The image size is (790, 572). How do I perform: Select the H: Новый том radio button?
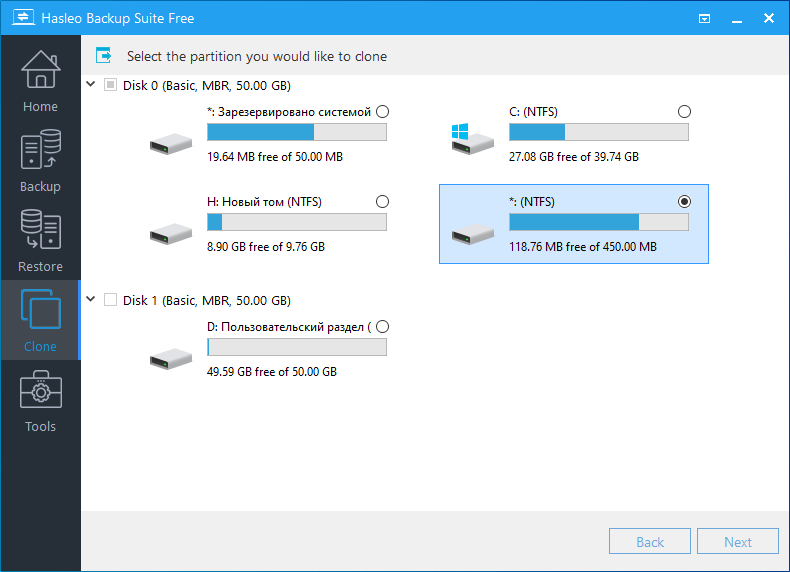coord(382,202)
